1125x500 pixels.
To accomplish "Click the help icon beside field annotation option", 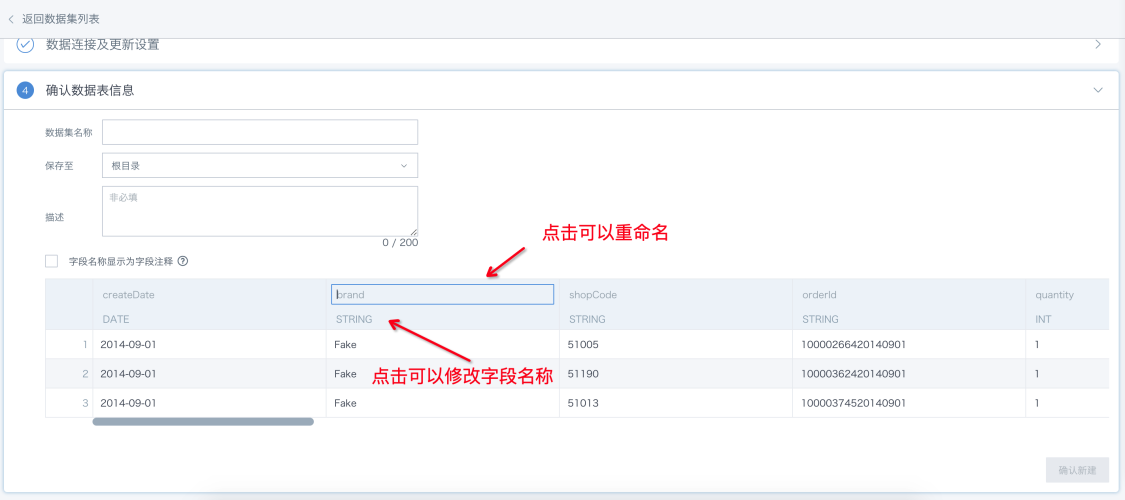I will 183,261.
